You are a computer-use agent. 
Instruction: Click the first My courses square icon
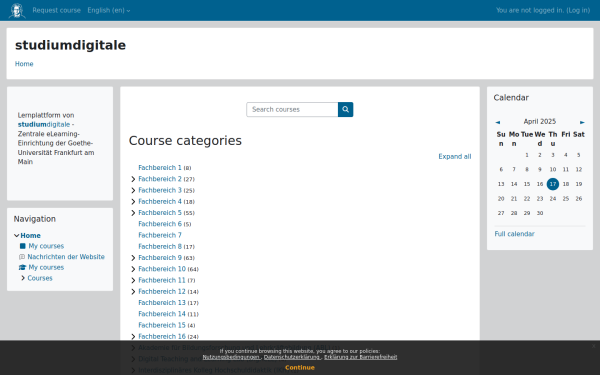pos(23,246)
